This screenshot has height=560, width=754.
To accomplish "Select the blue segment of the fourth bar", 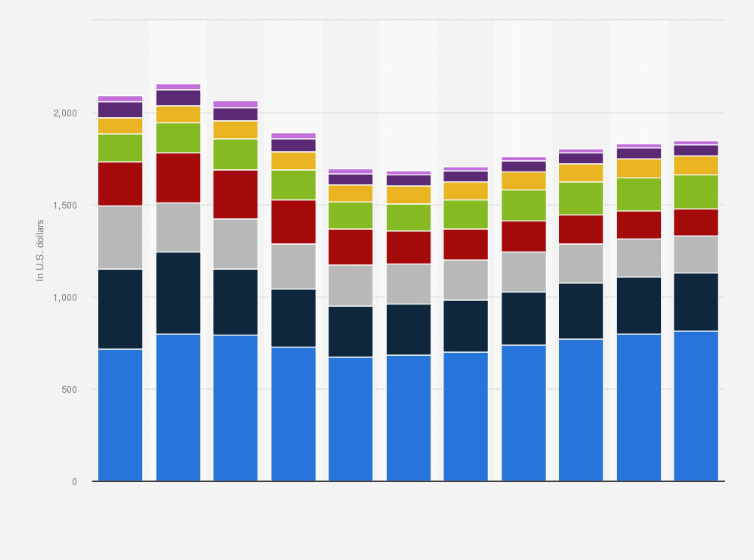I will (x=294, y=414).
